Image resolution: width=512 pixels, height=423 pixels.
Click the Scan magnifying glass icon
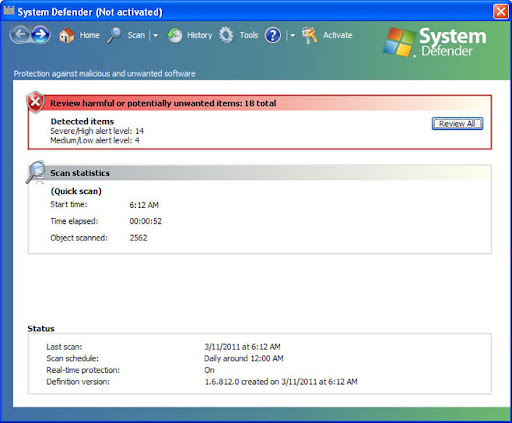click(114, 35)
